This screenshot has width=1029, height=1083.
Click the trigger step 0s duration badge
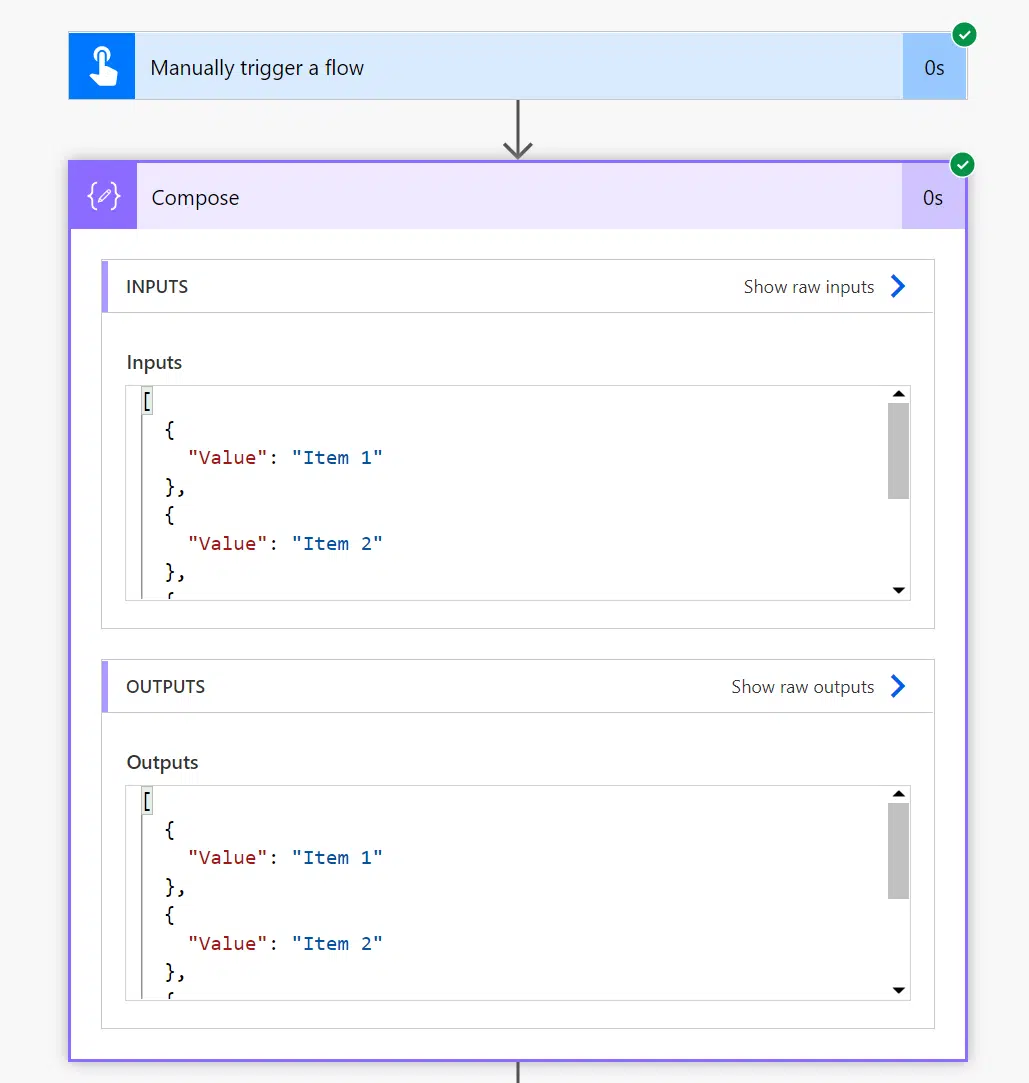click(934, 67)
